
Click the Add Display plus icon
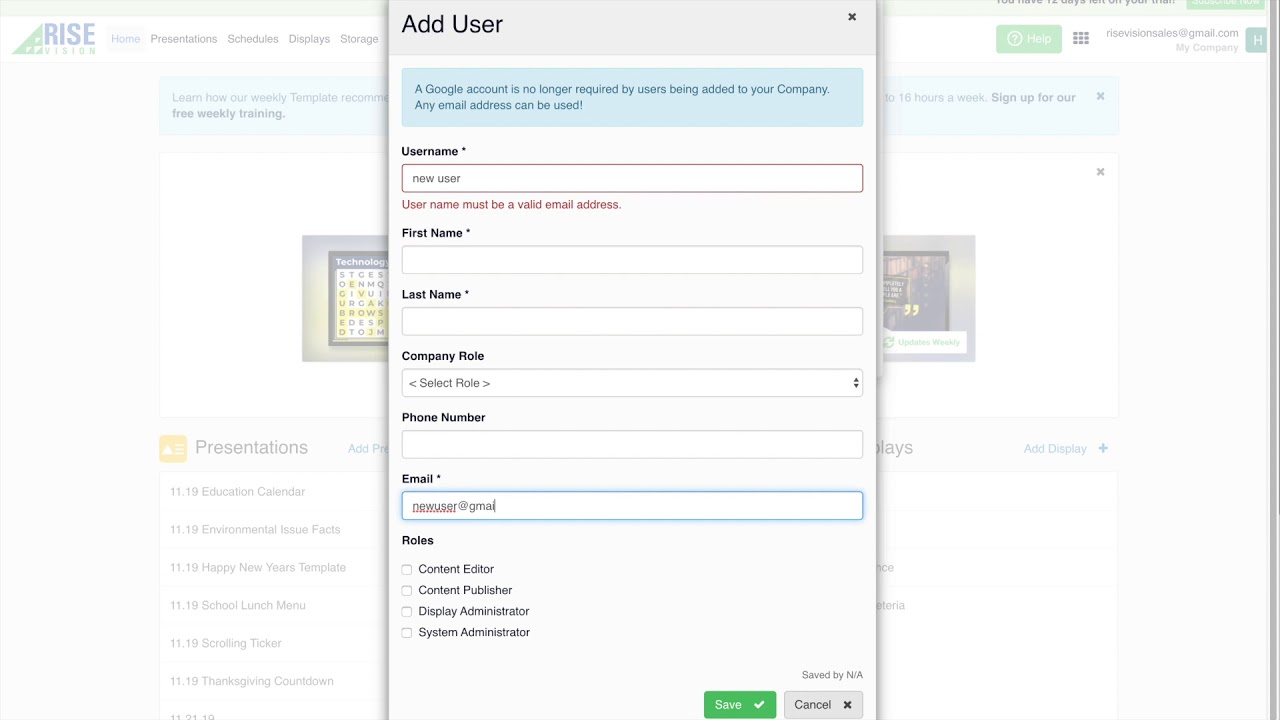pyautogui.click(x=1103, y=448)
